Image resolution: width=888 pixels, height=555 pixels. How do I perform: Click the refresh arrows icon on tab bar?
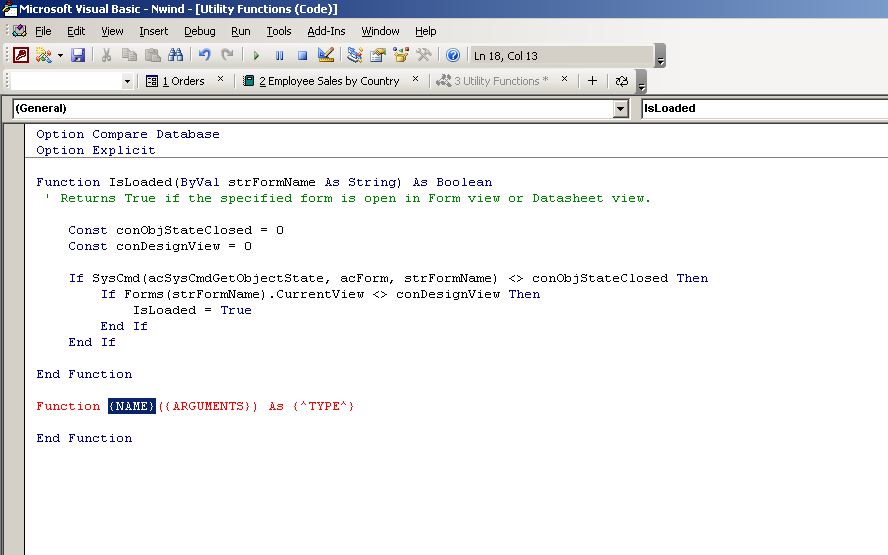click(622, 81)
